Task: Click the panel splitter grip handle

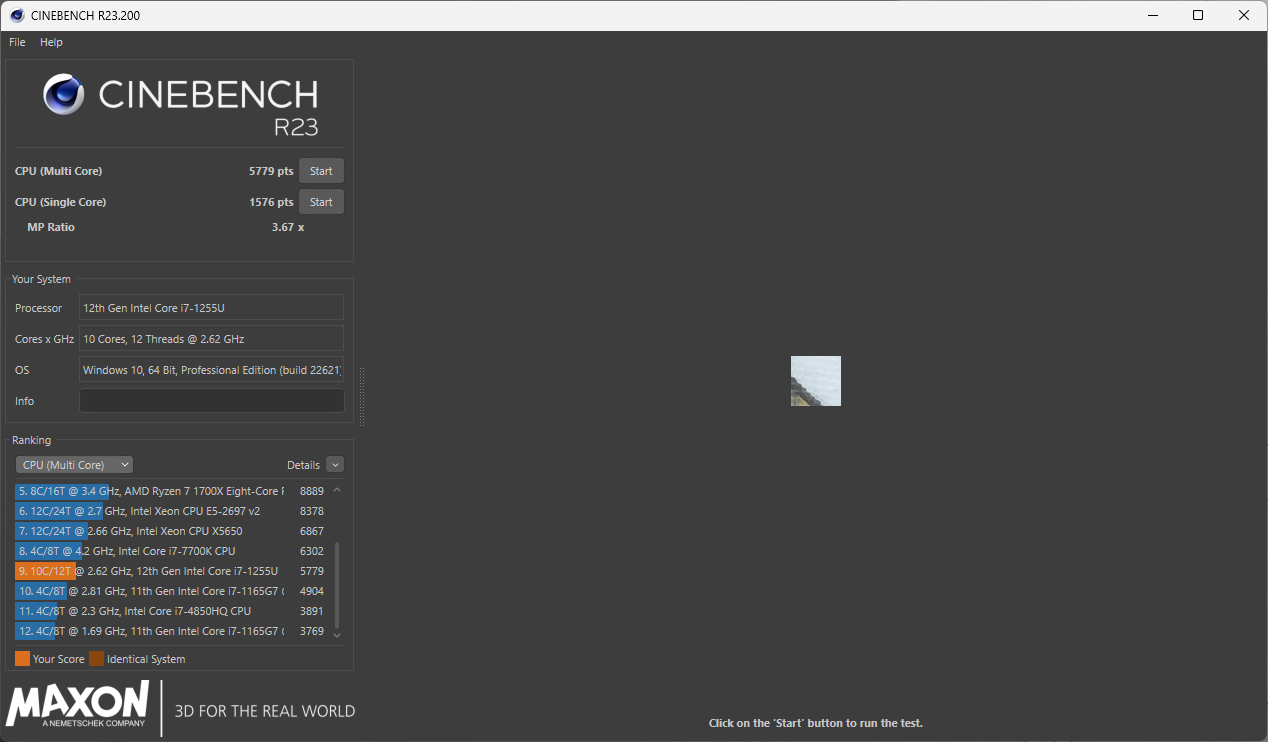Action: (x=362, y=397)
